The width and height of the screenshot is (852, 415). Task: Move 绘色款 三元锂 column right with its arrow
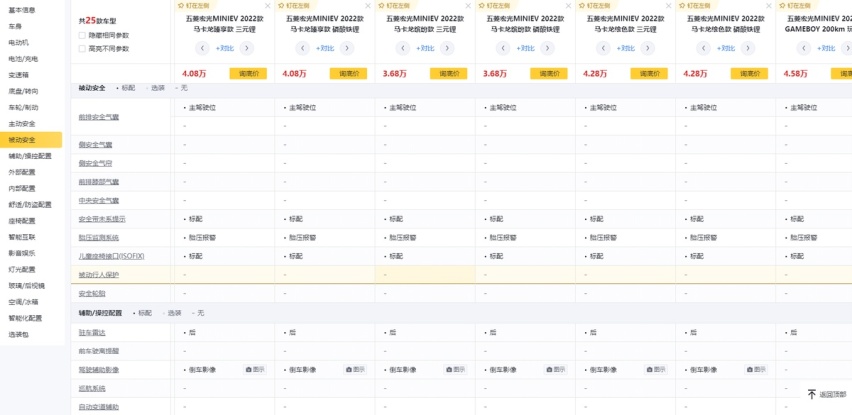[x=647, y=48]
